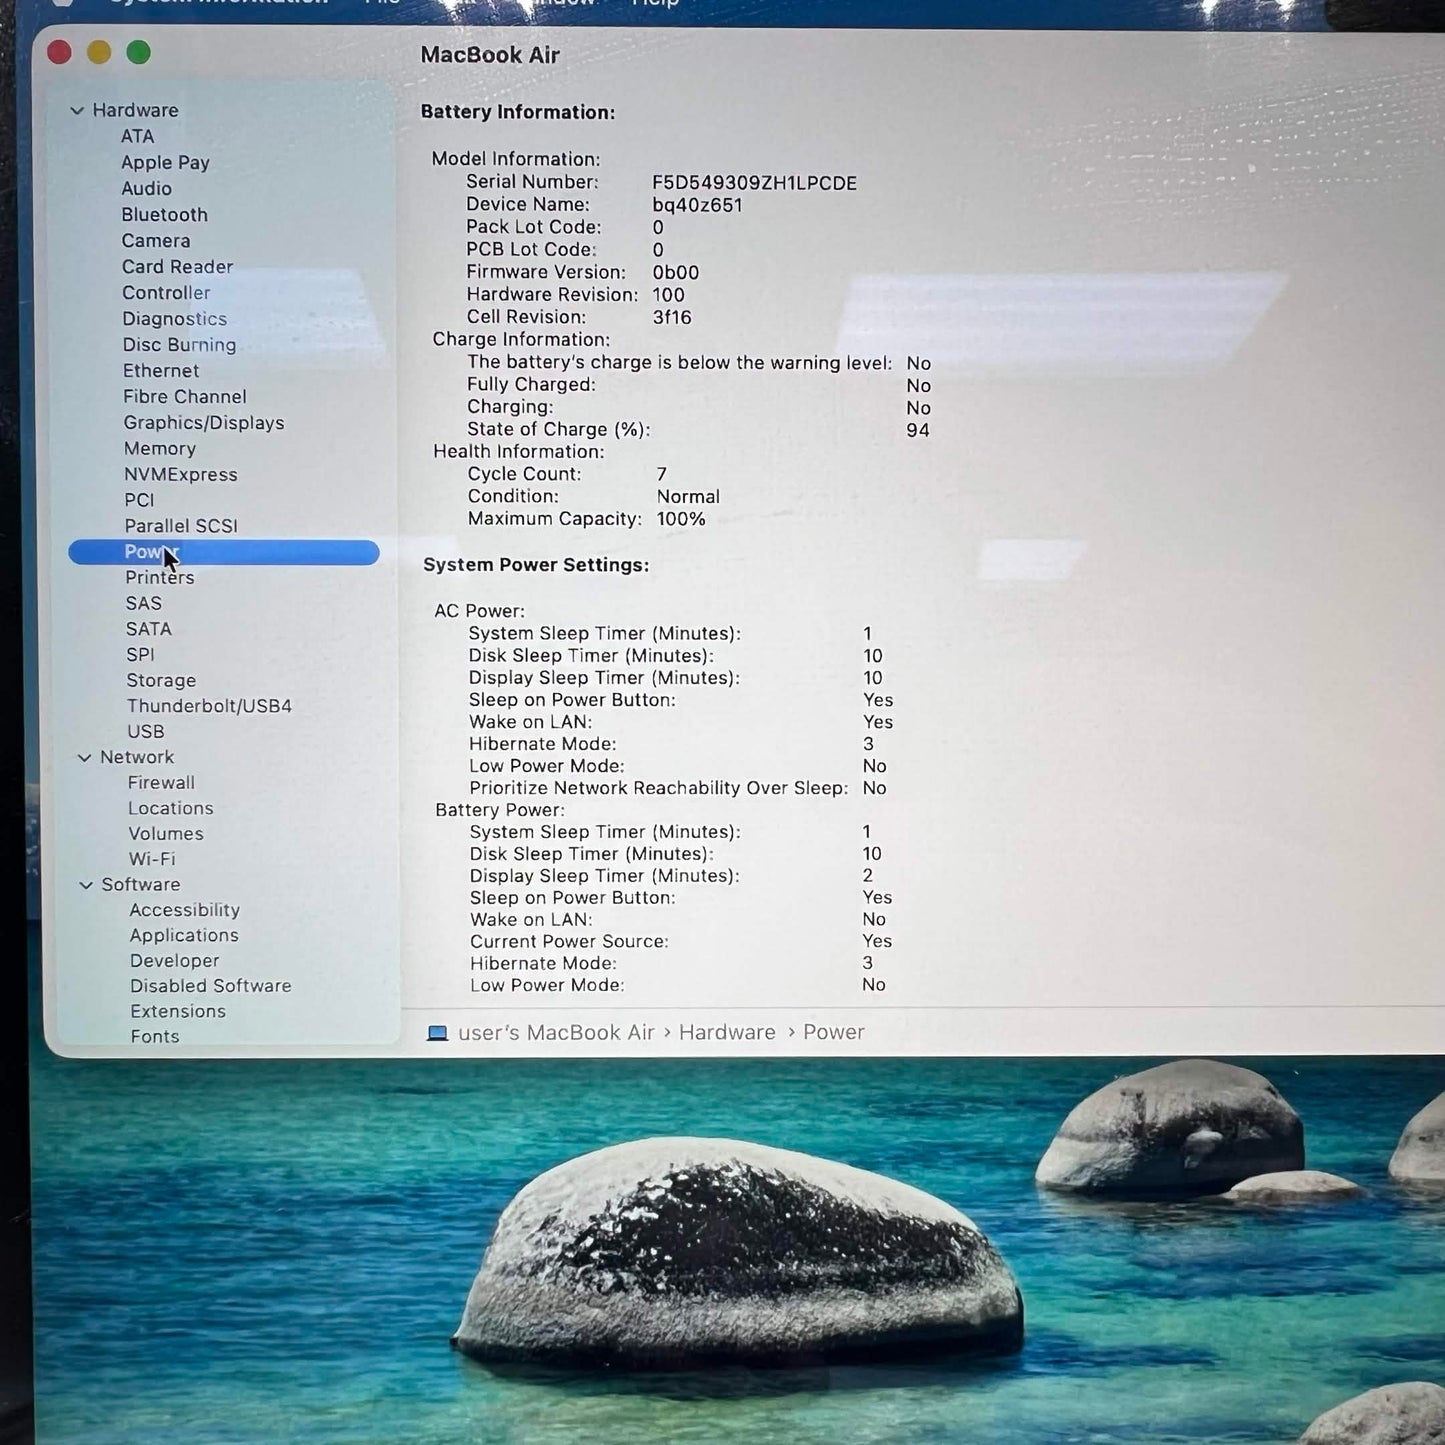This screenshot has width=1445, height=1445.
Task: Click Hardware Revision value 100
Action: 668,295
